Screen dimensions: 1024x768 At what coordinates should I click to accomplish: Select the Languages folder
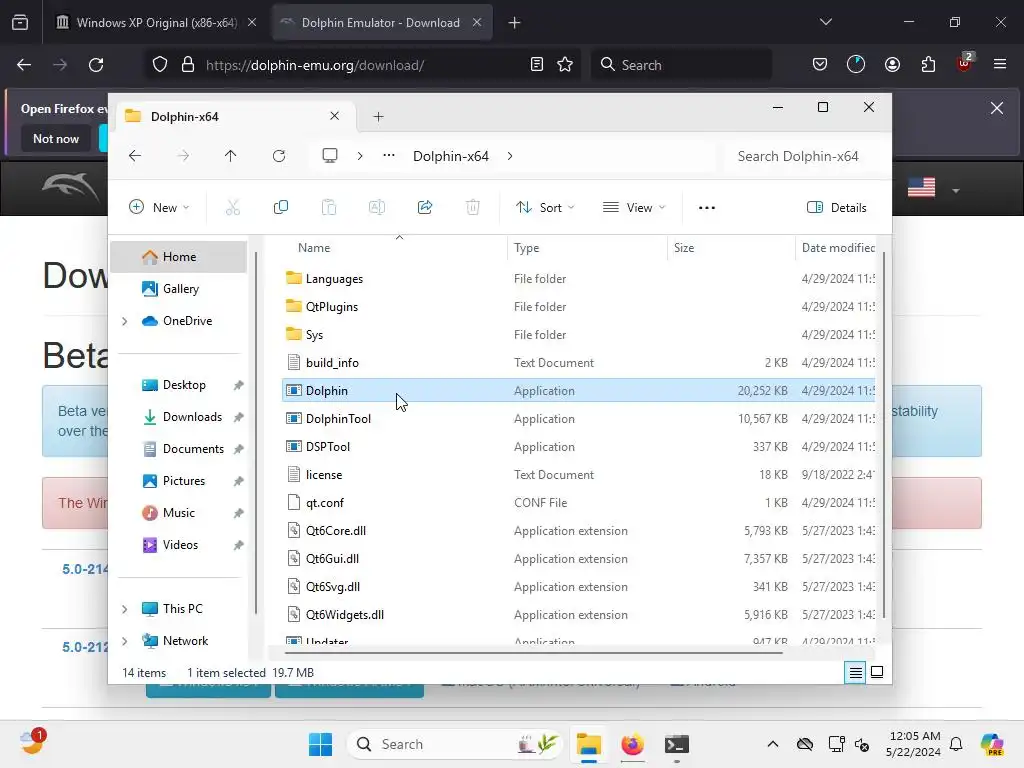(x=578, y=279)
